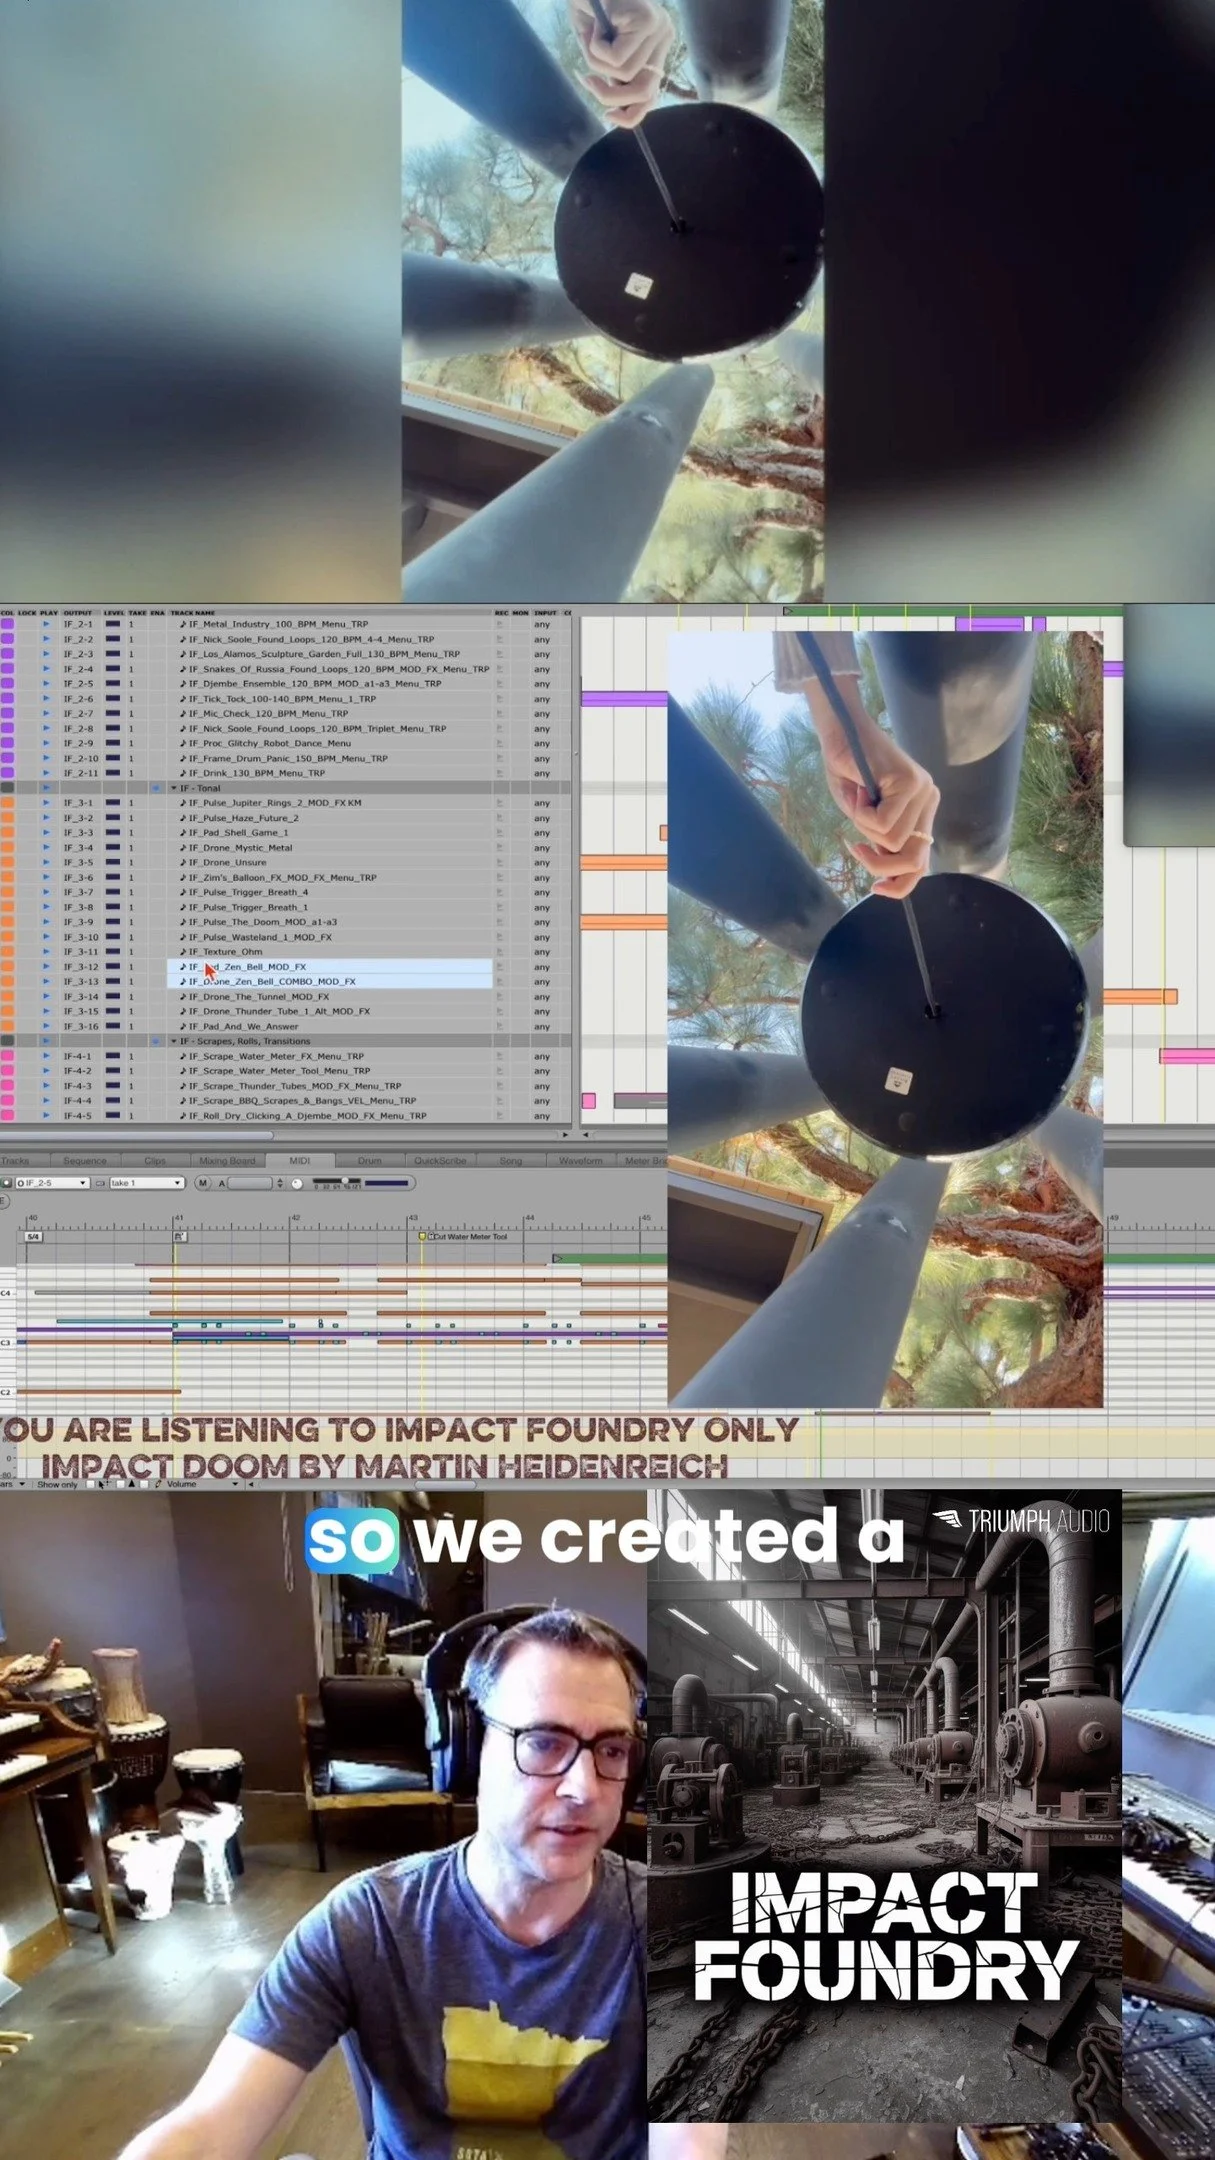Click the Triumph Audio logo
1215x2160 pixels.
pos(1021,1522)
